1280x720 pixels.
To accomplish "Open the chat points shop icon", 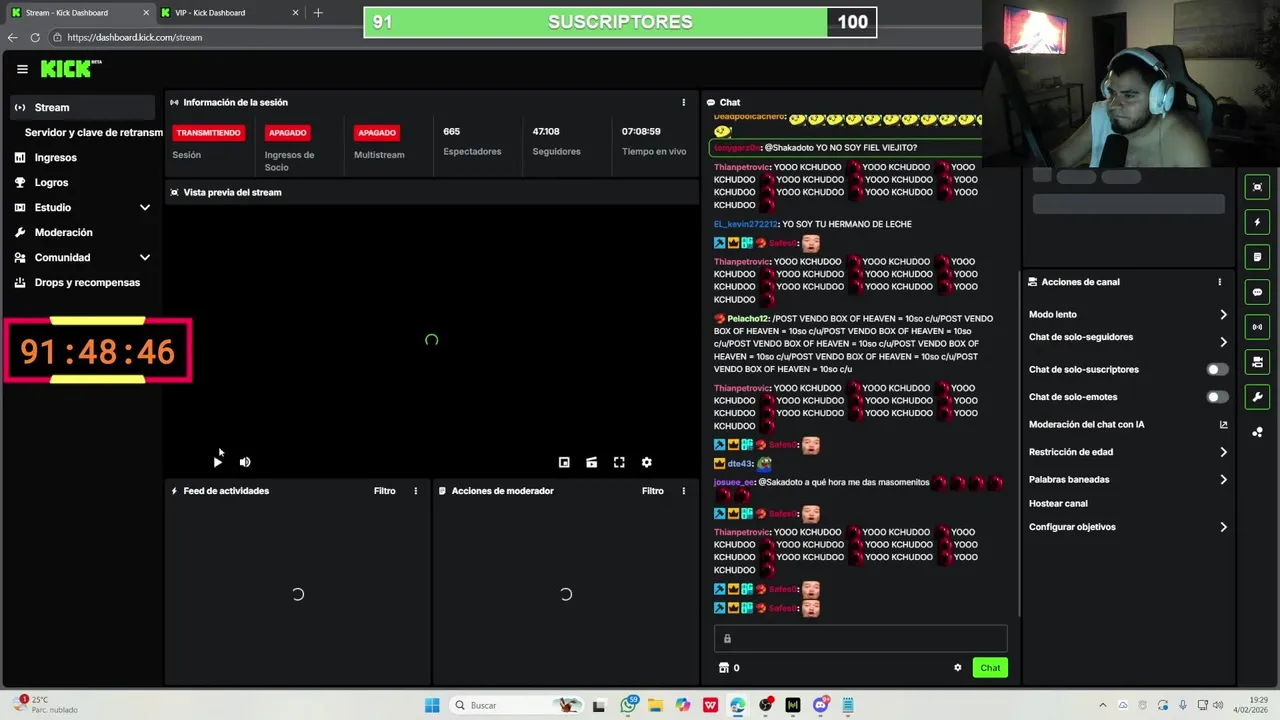I will [725, 668].
